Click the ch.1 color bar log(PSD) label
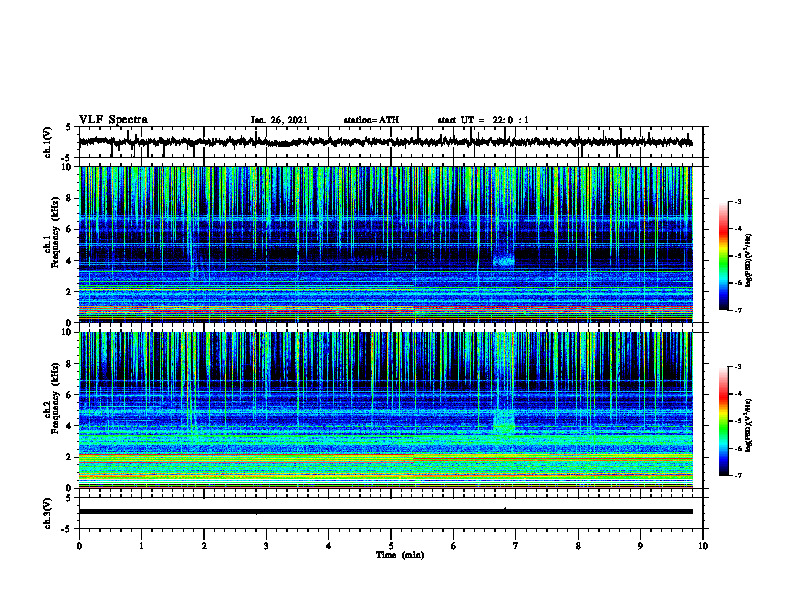 tap(749, 260)
